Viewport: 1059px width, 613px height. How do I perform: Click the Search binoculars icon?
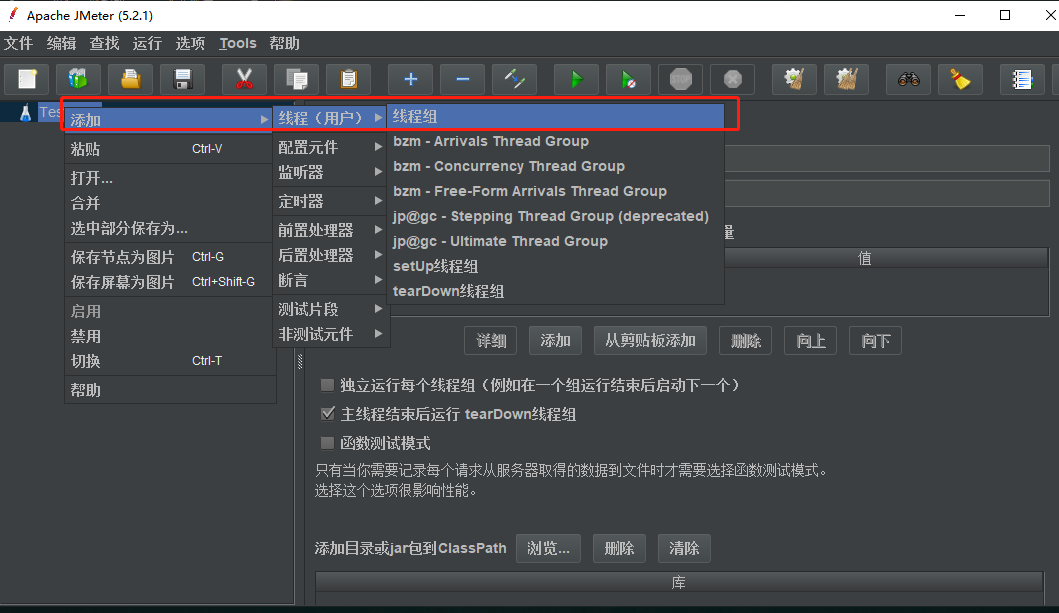pyautogui.click(x=909, y=79)
